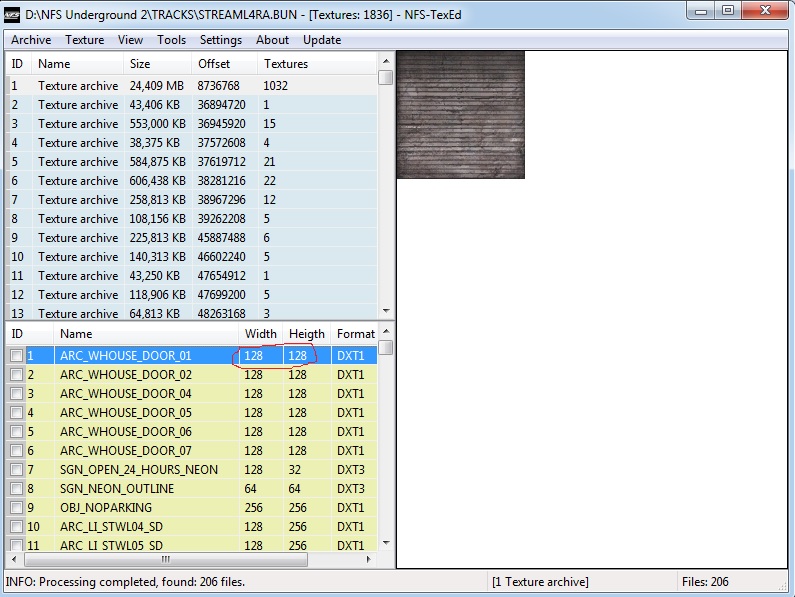The height and width of the screenshot is (597, 795).
Task: Select archive row sized 64,813 KB
Action: 192,312
